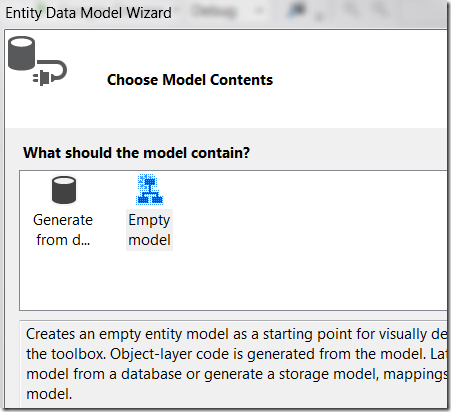
Task: Click the "Choose Model Contents" heading
Action: tap(190, 80)
